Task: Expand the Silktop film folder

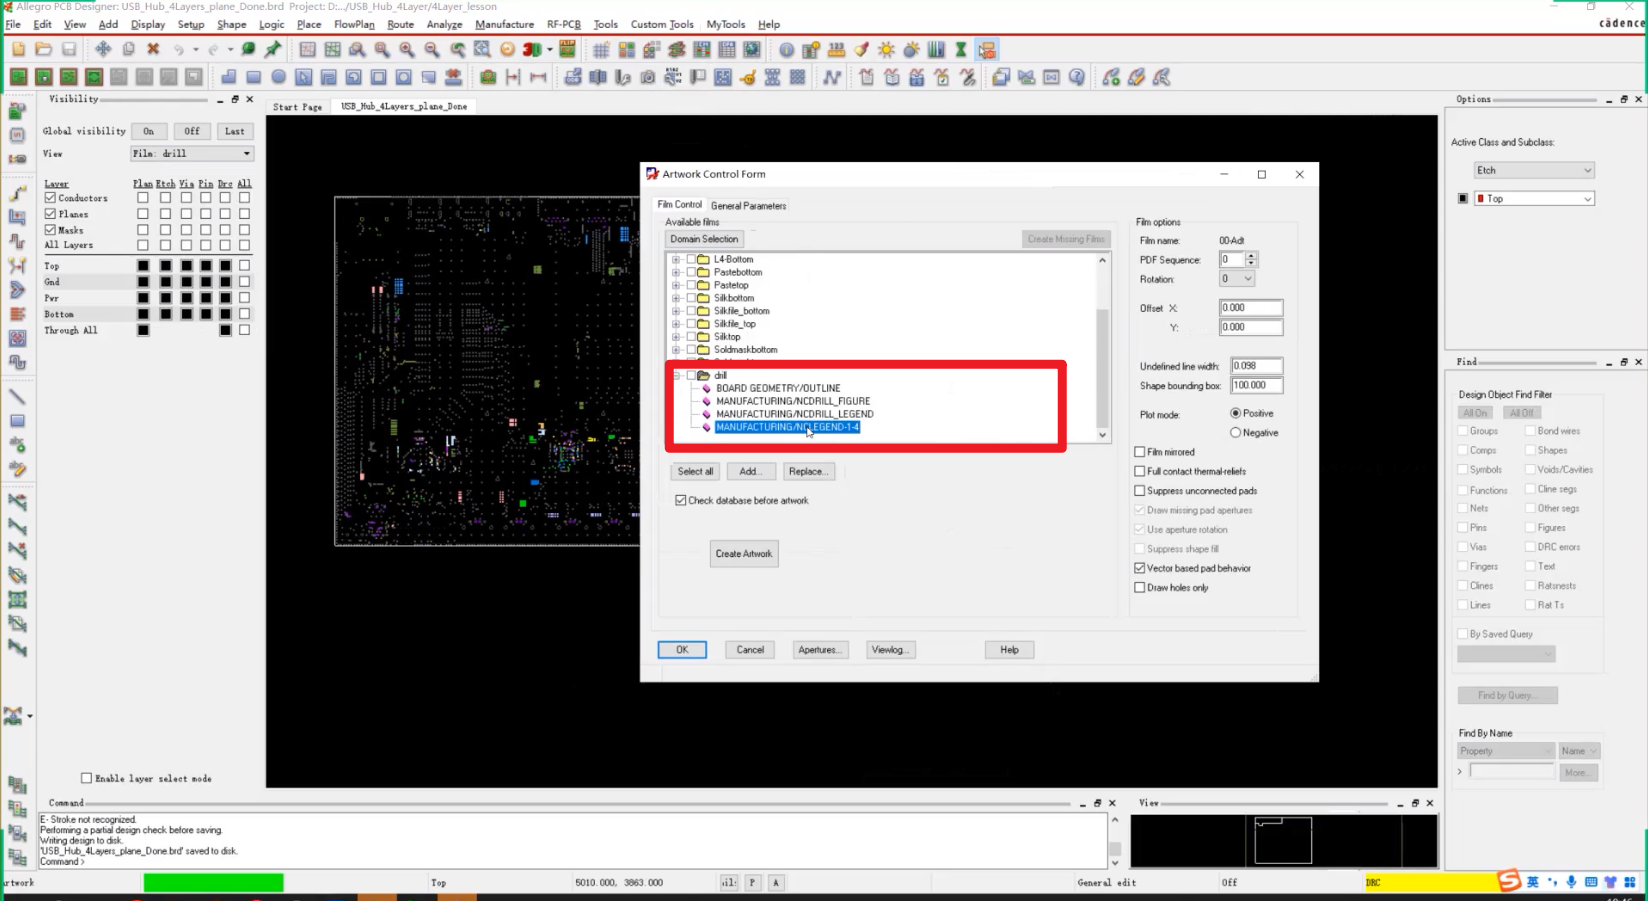Action: (677, 337)
